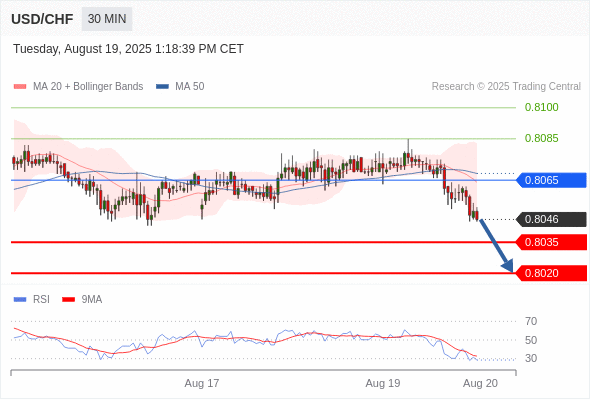Viewport: 590px width, 400px height.
Task: Click the RSI 70 level label
Action: tap(531, 321)
